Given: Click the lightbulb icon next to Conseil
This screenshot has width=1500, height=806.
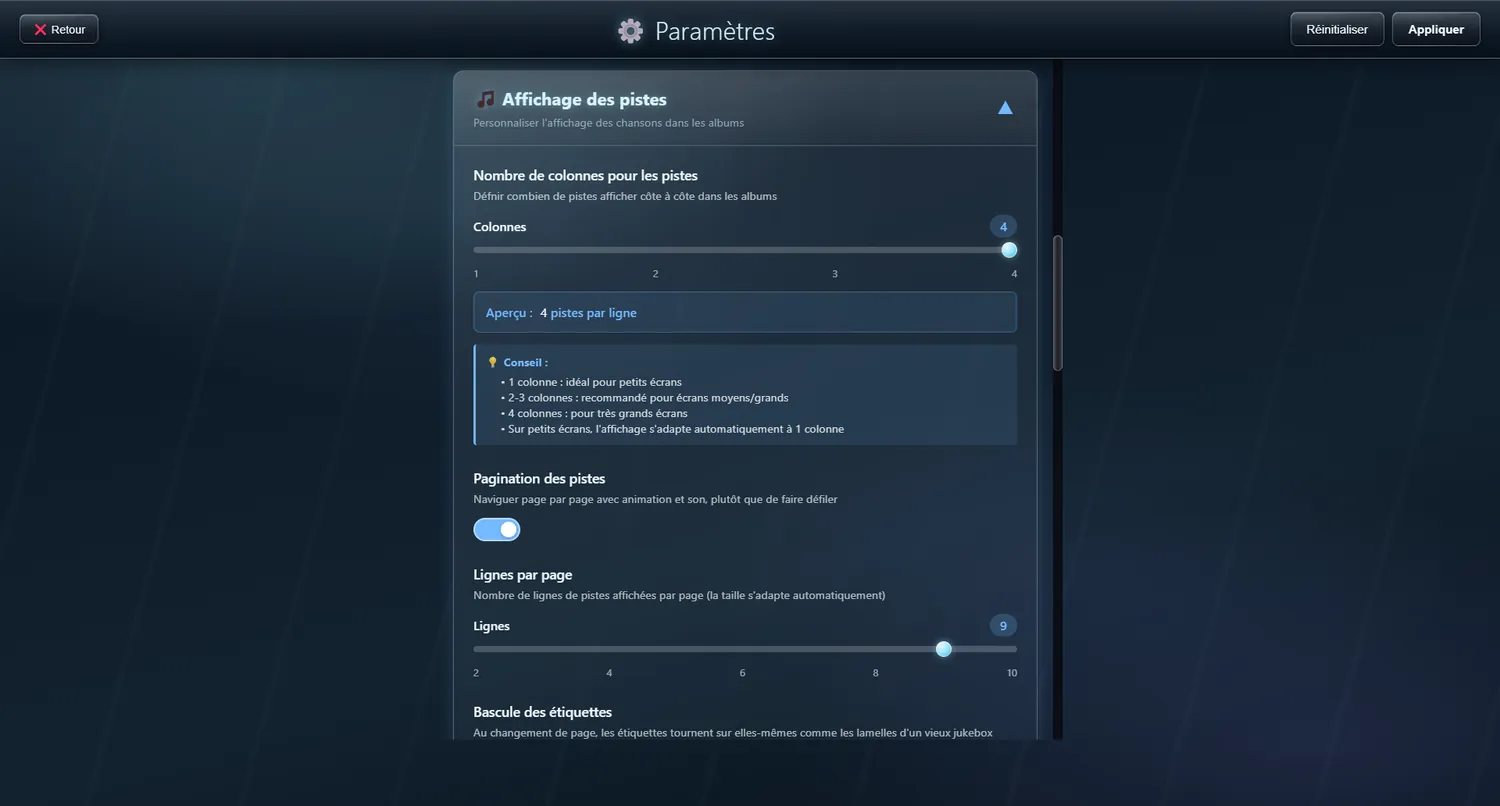Looking at the screenshot, I should pyautogui.click(x=492, y=362).
